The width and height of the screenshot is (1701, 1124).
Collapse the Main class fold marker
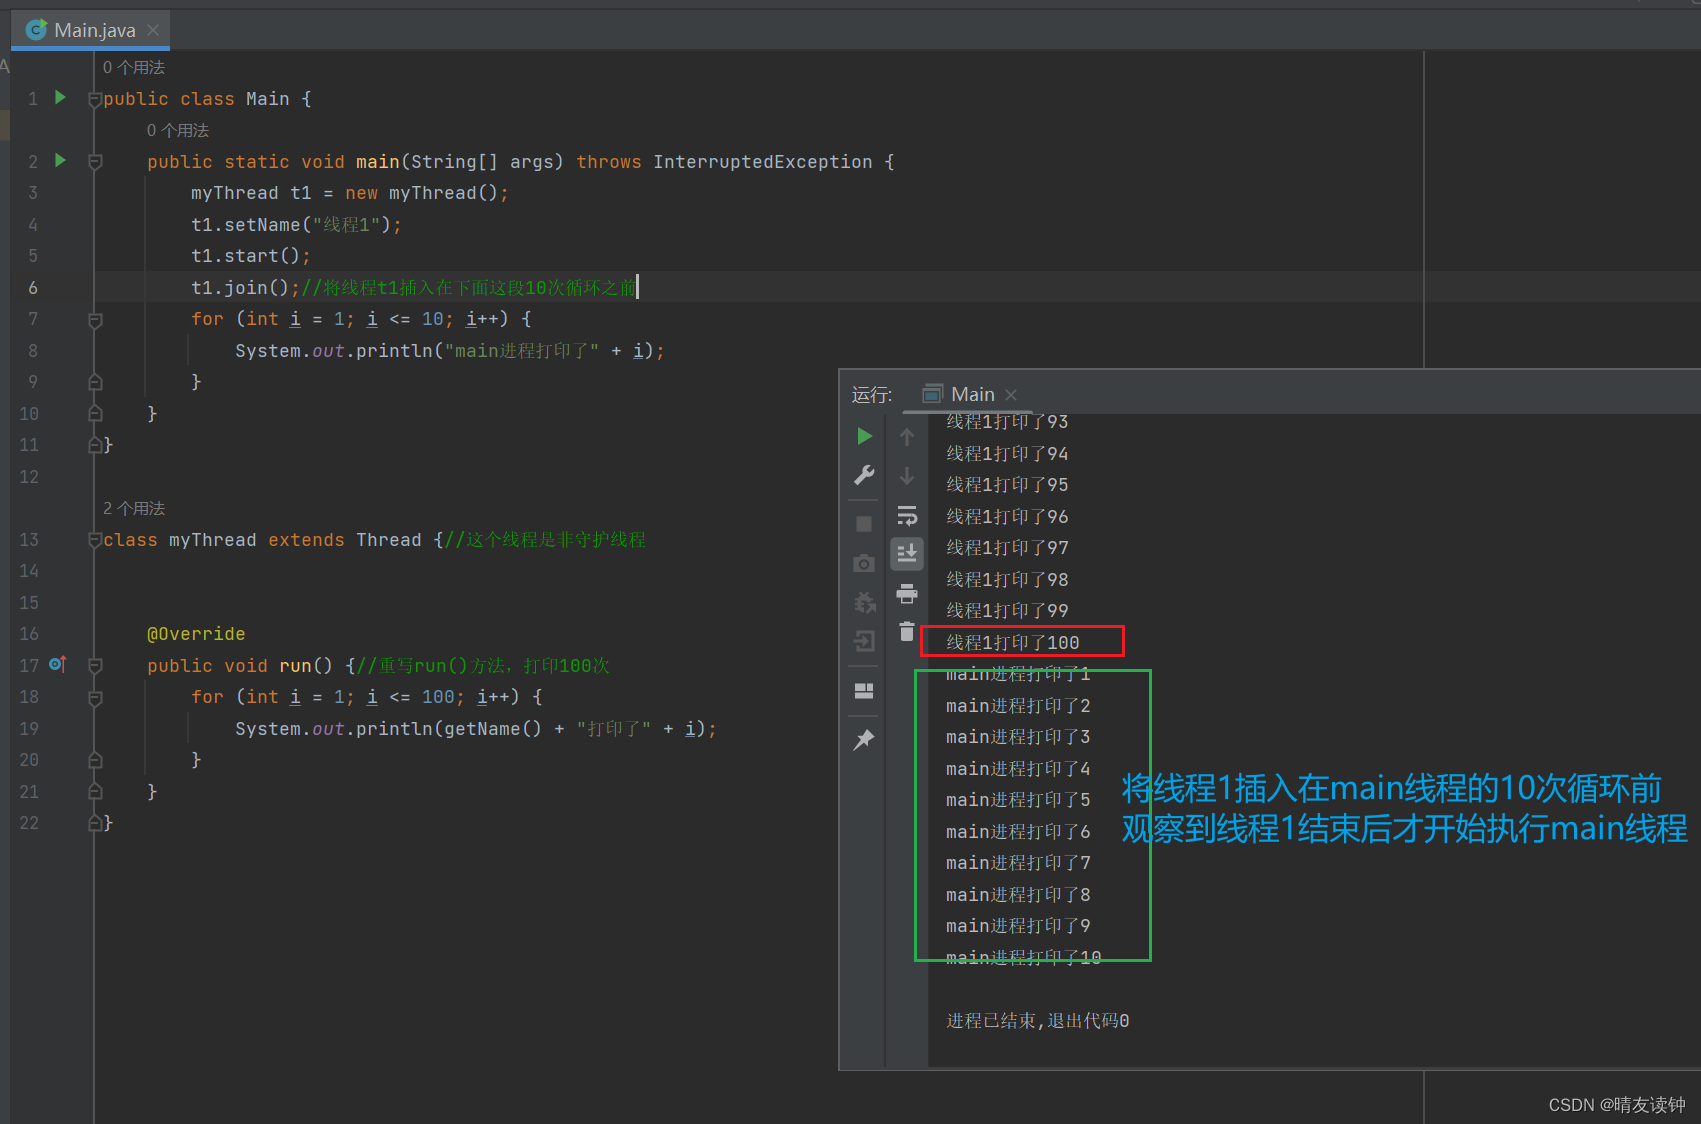(95, 99)
